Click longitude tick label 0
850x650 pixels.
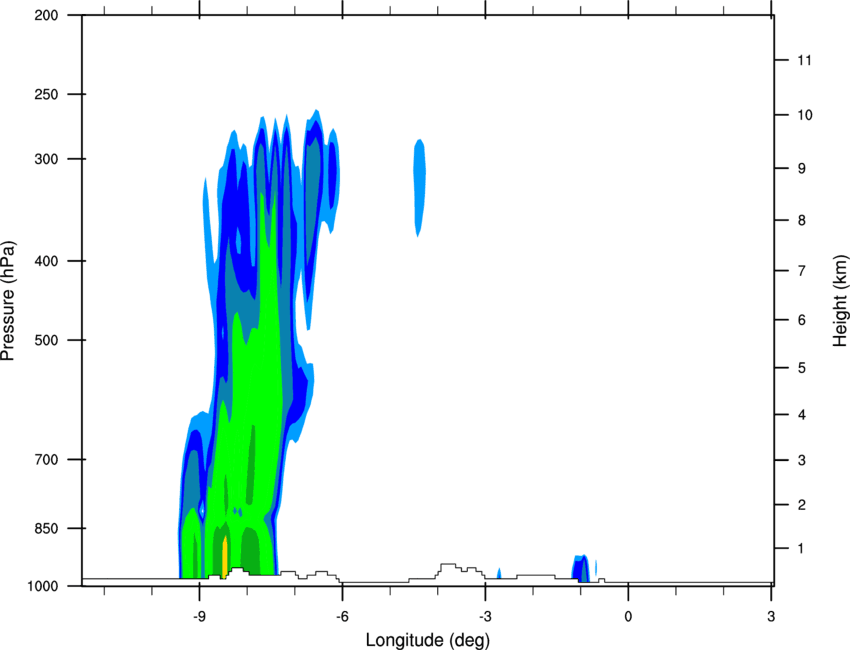coord(628,617)
